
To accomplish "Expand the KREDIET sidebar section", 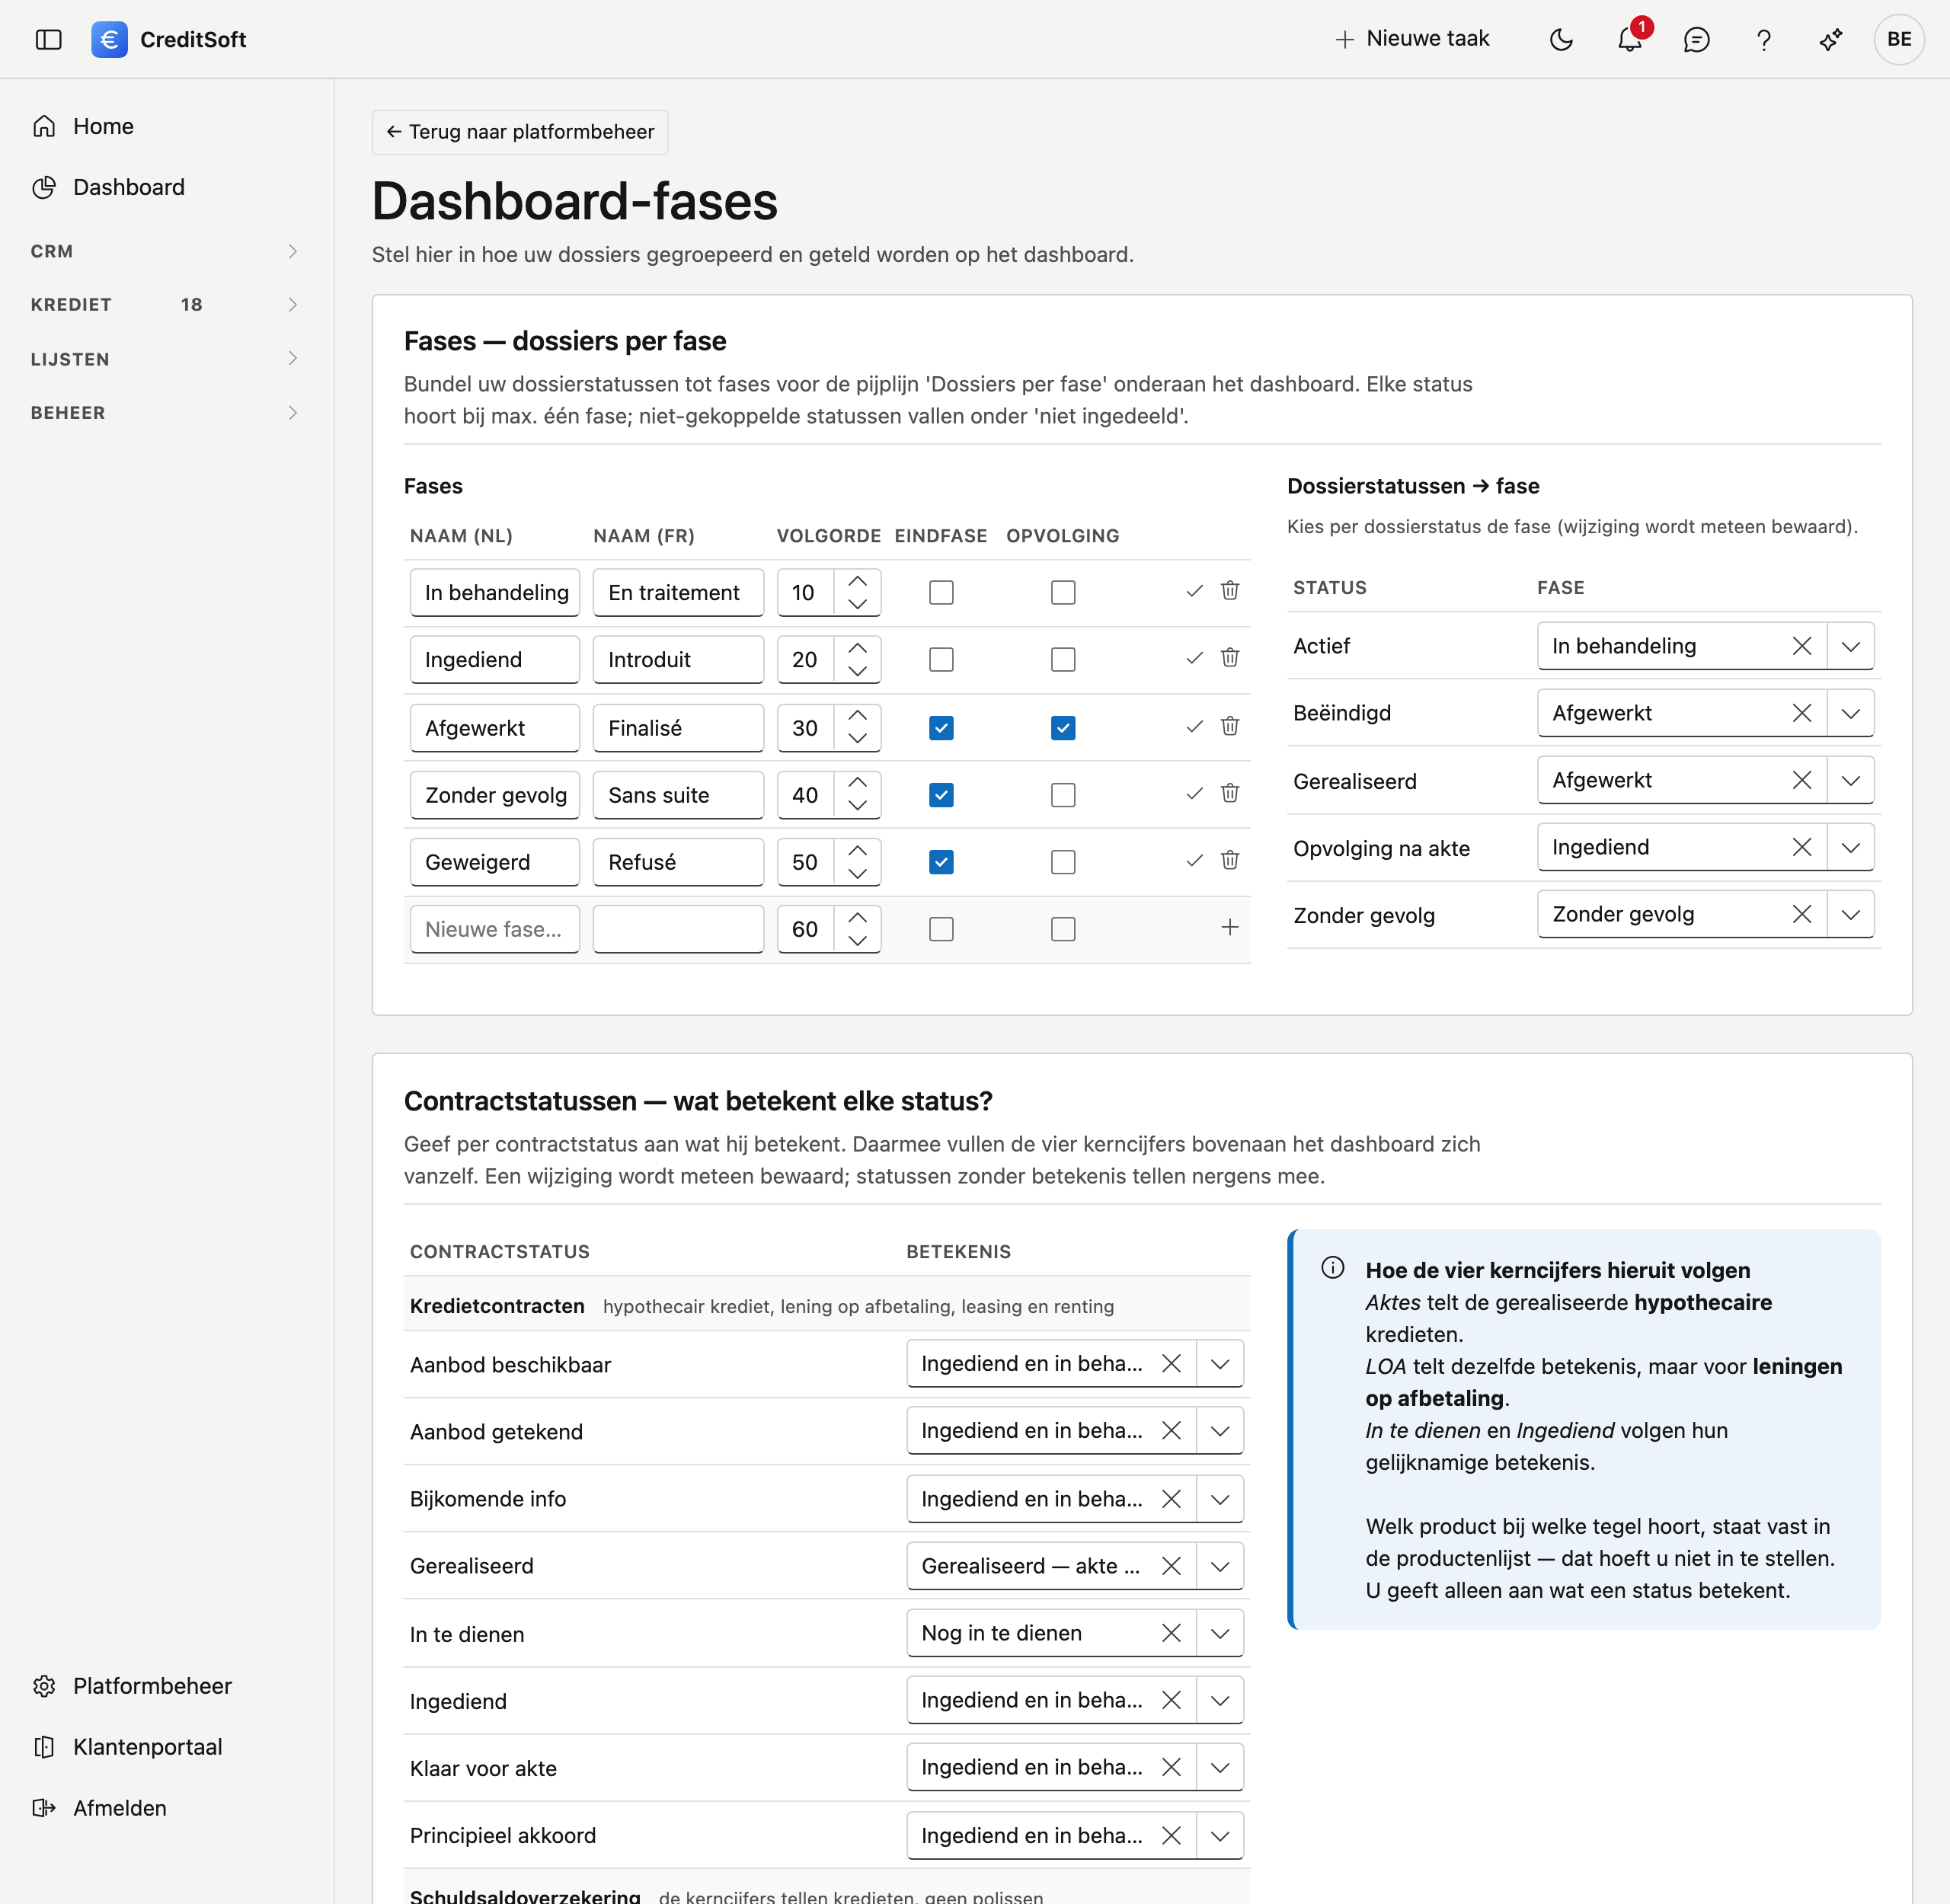I will (x=165, y=304).
